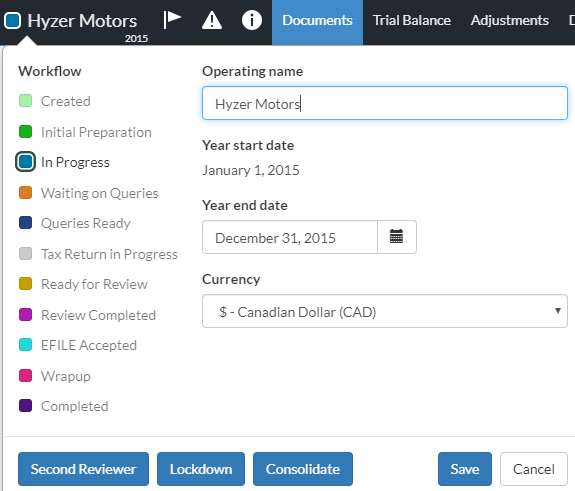Image resolution: width=575 pixels, height=491 pixels.
Task: Select the Initial Preparation green square
Action: [x=25, y=132]
